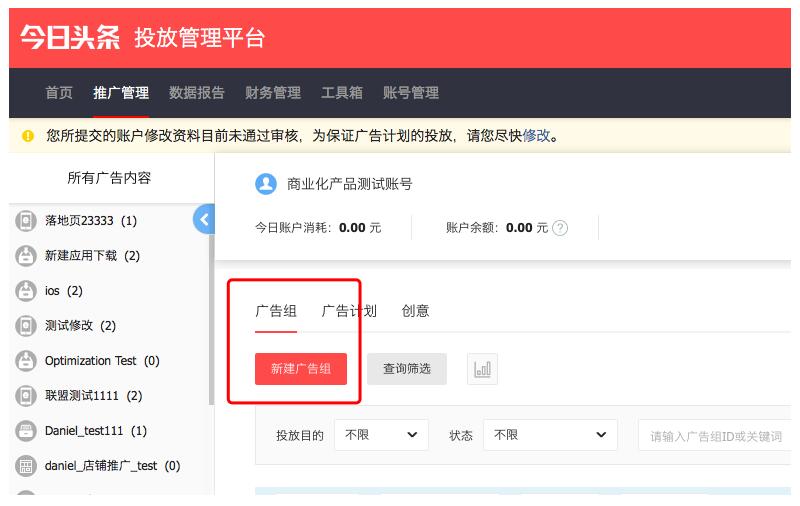Click icon next to Daniel_test111
The image size is (800, 506).
[x=26, y=431]
